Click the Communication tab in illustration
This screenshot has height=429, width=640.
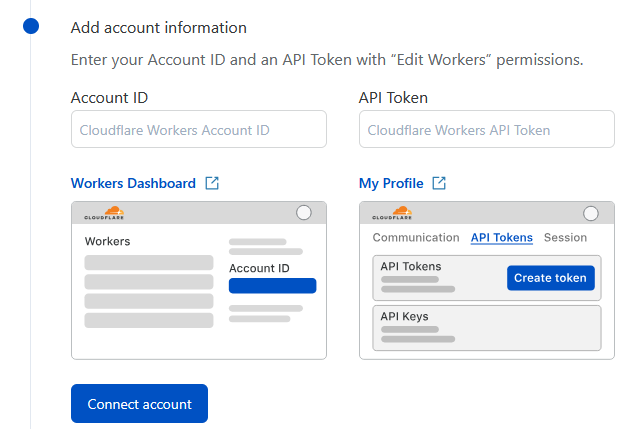(x=416, y=238)
